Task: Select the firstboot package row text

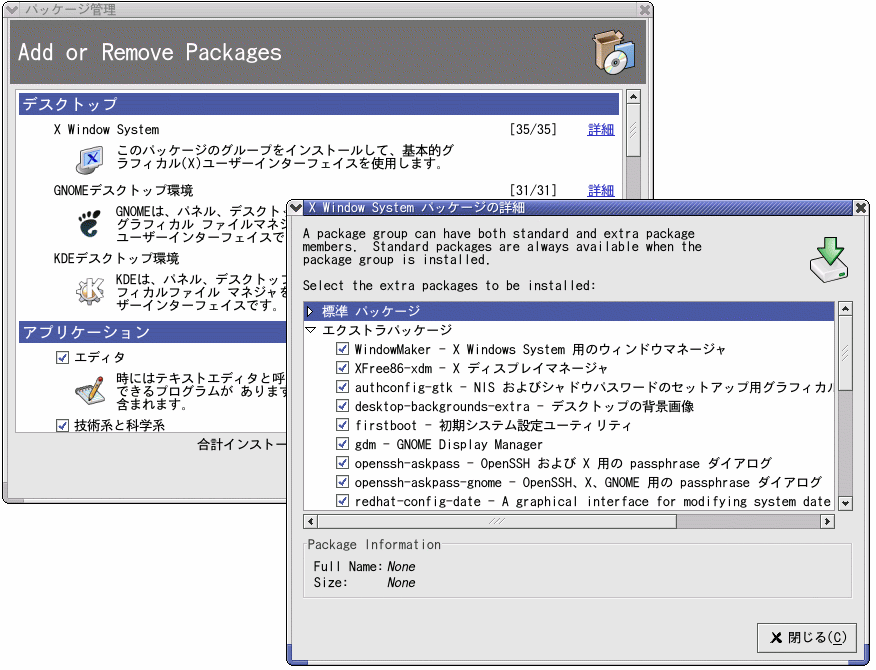Action: (x=493, y=425)
